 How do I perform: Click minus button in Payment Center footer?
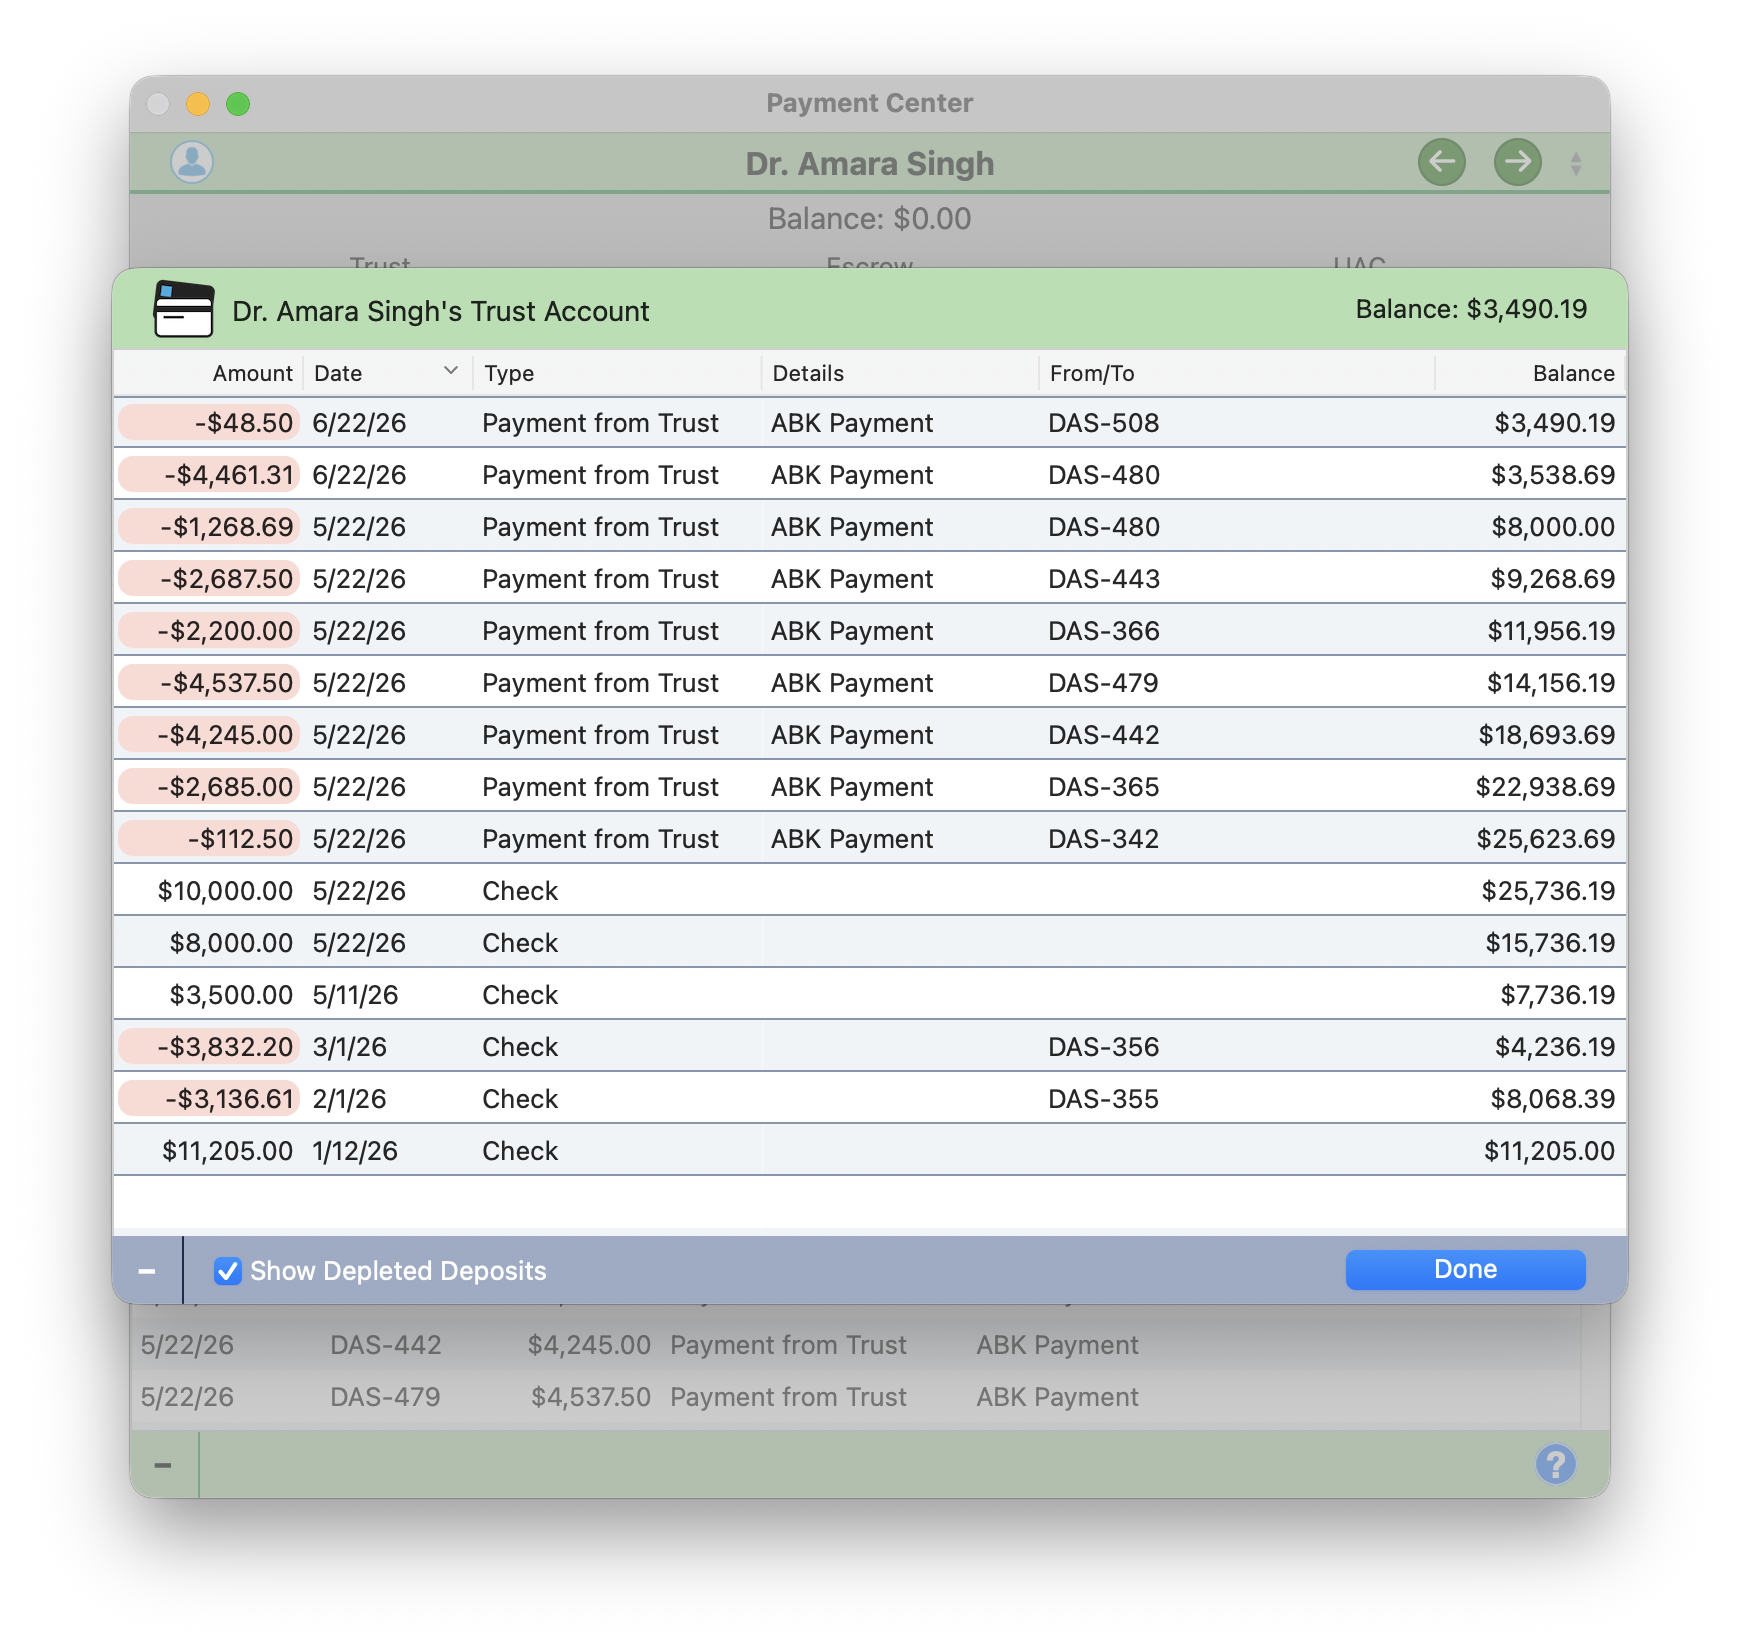[x=163, y=1465]
